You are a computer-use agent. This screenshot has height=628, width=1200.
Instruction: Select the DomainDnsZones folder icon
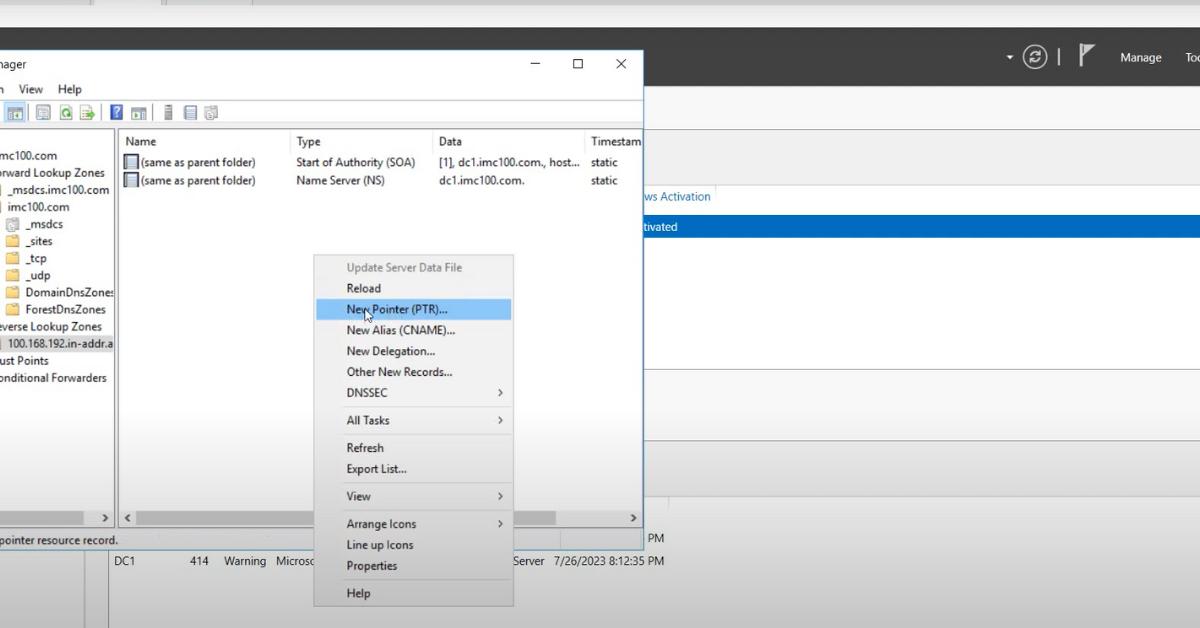tap(13, 292)
